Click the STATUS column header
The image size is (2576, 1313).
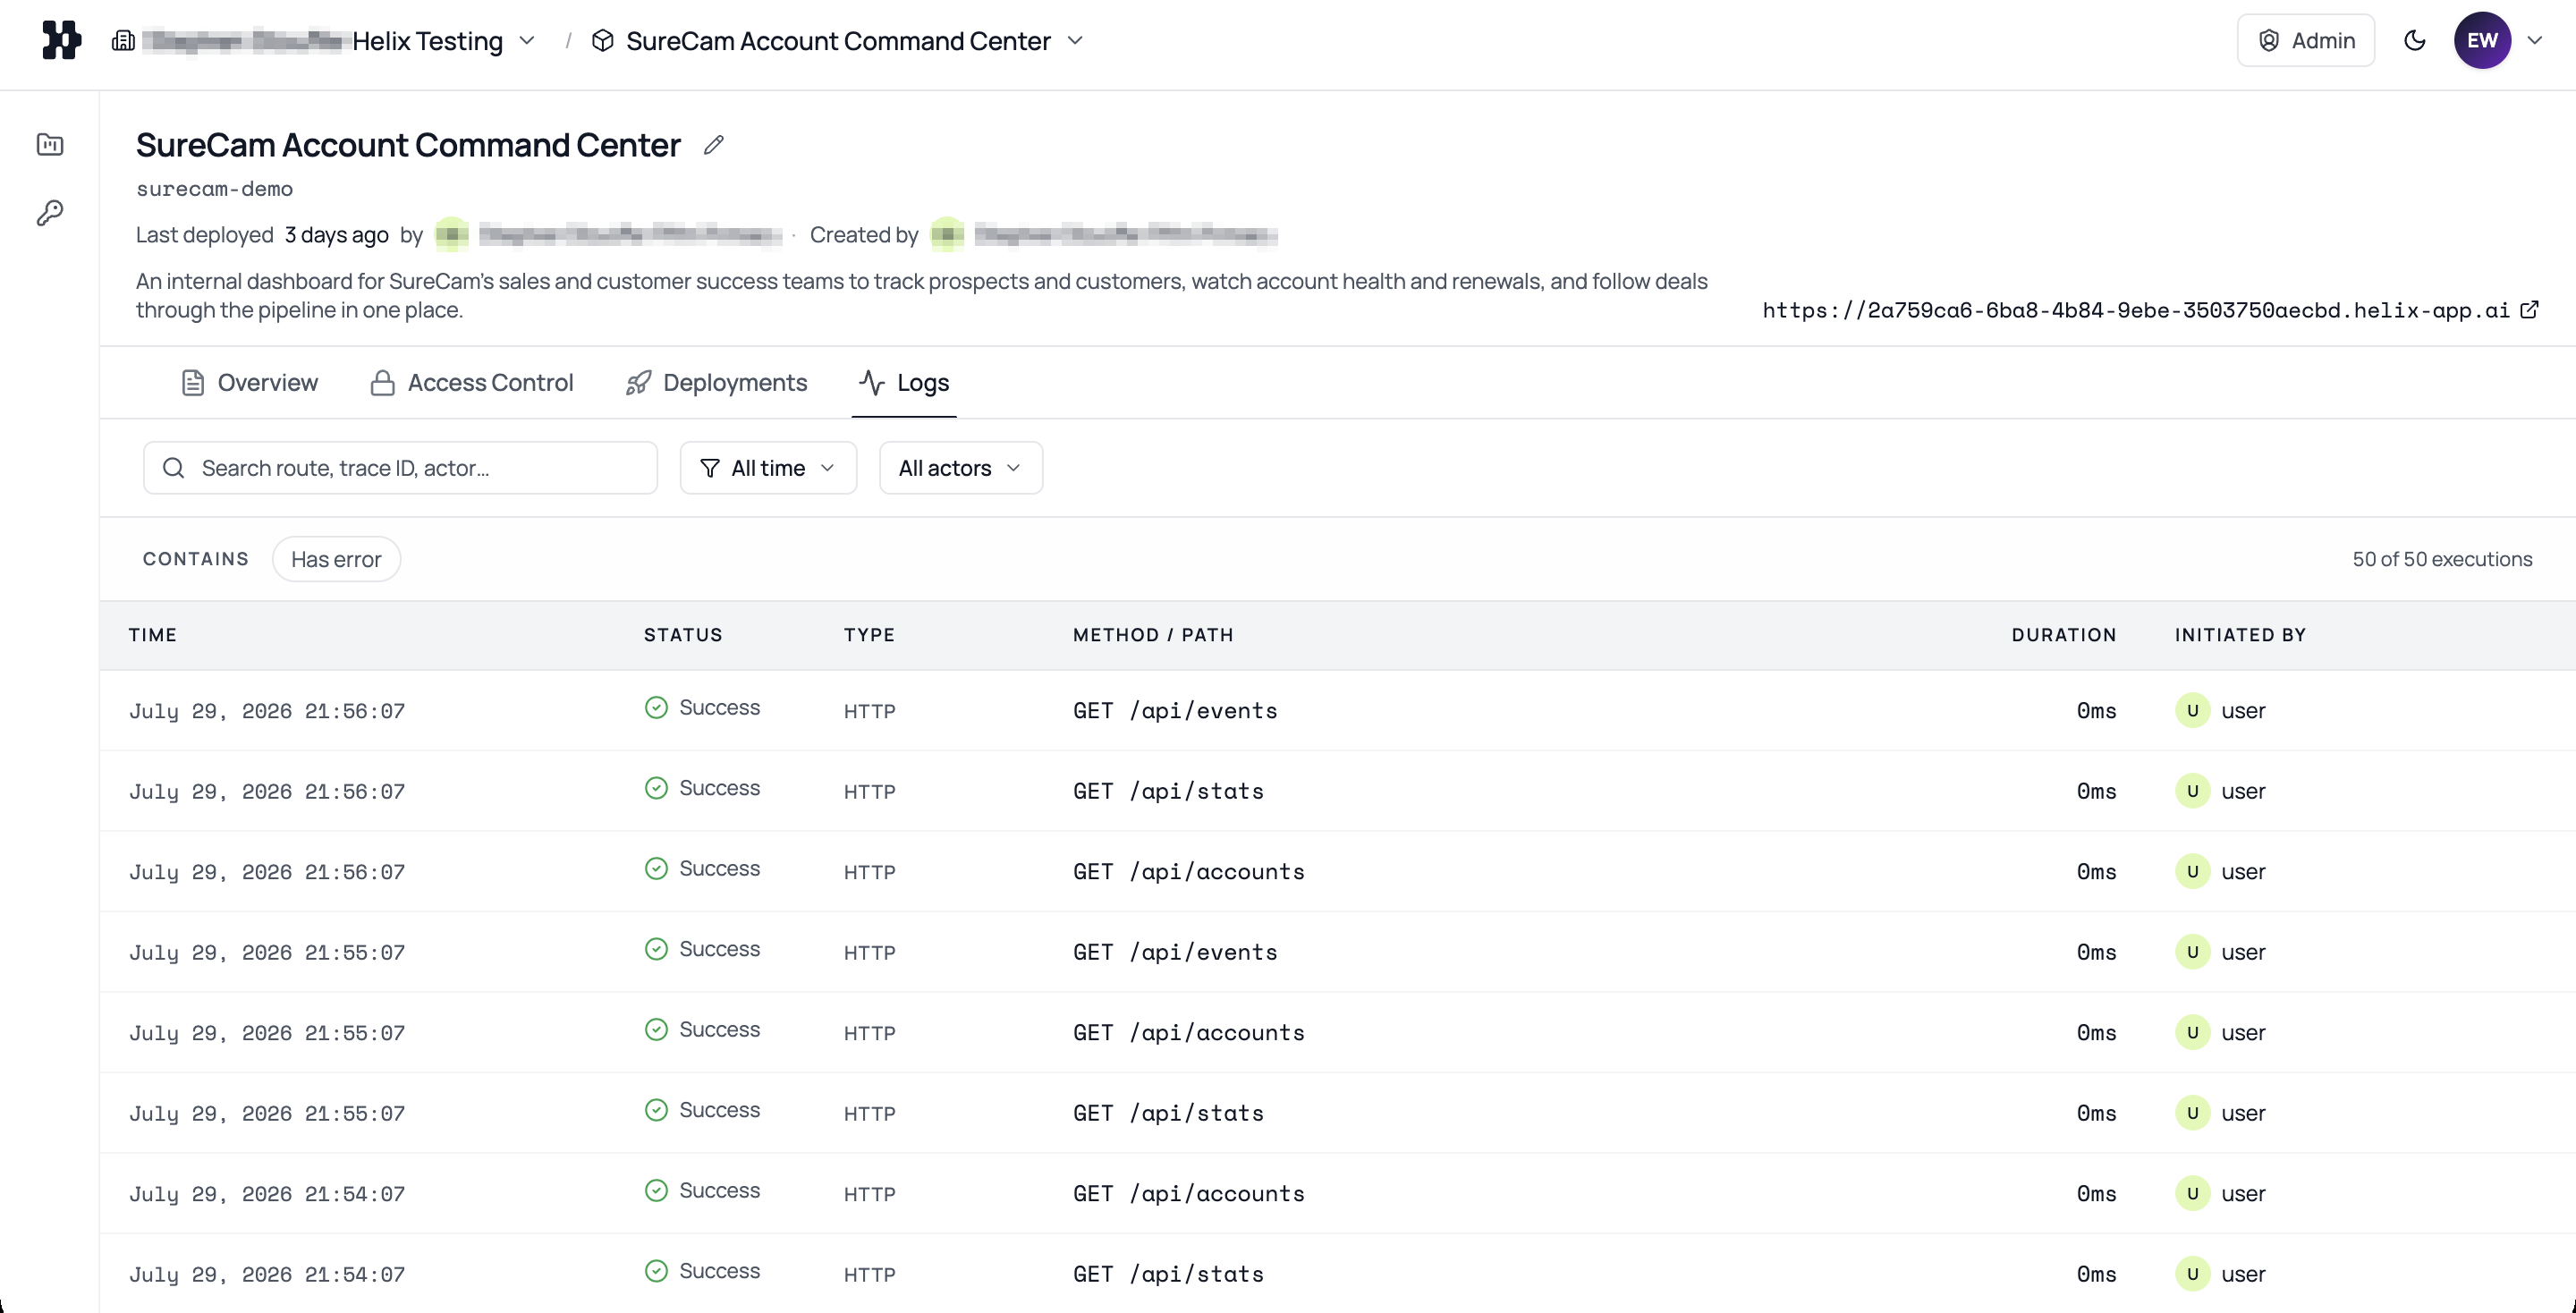tap(683, 635)
